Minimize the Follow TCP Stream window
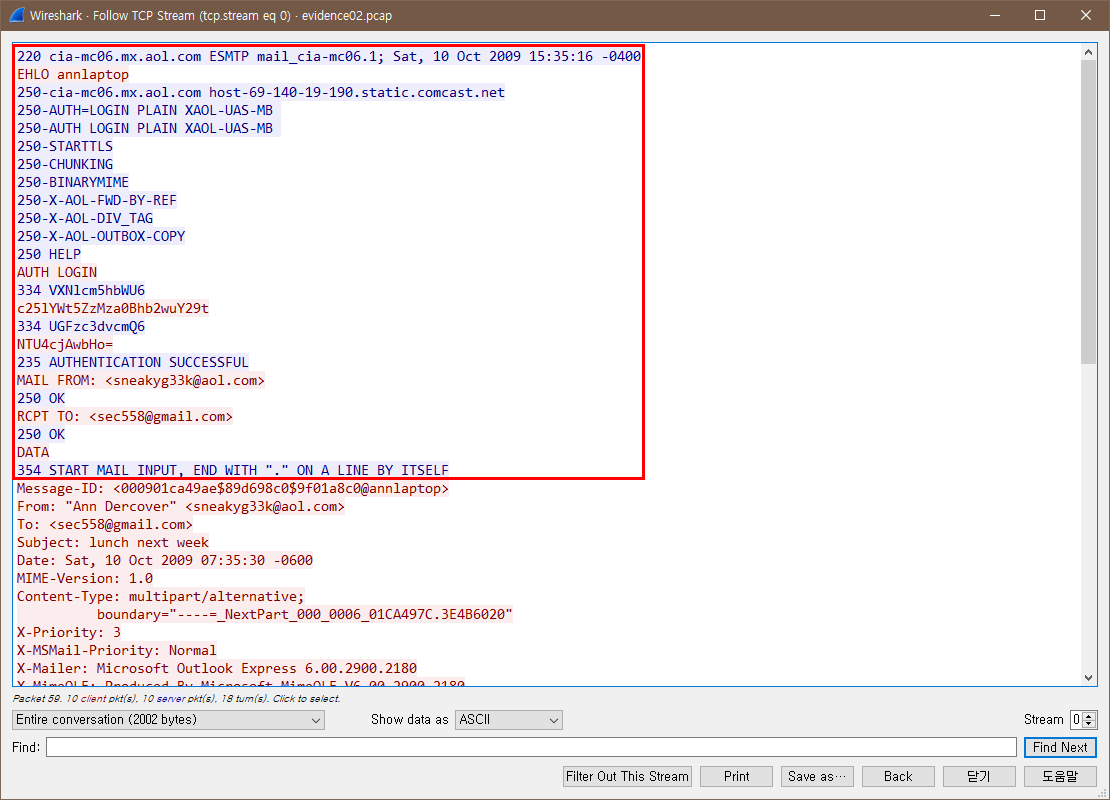Viewport: 1110px width, 800px height. coord(995,15)
